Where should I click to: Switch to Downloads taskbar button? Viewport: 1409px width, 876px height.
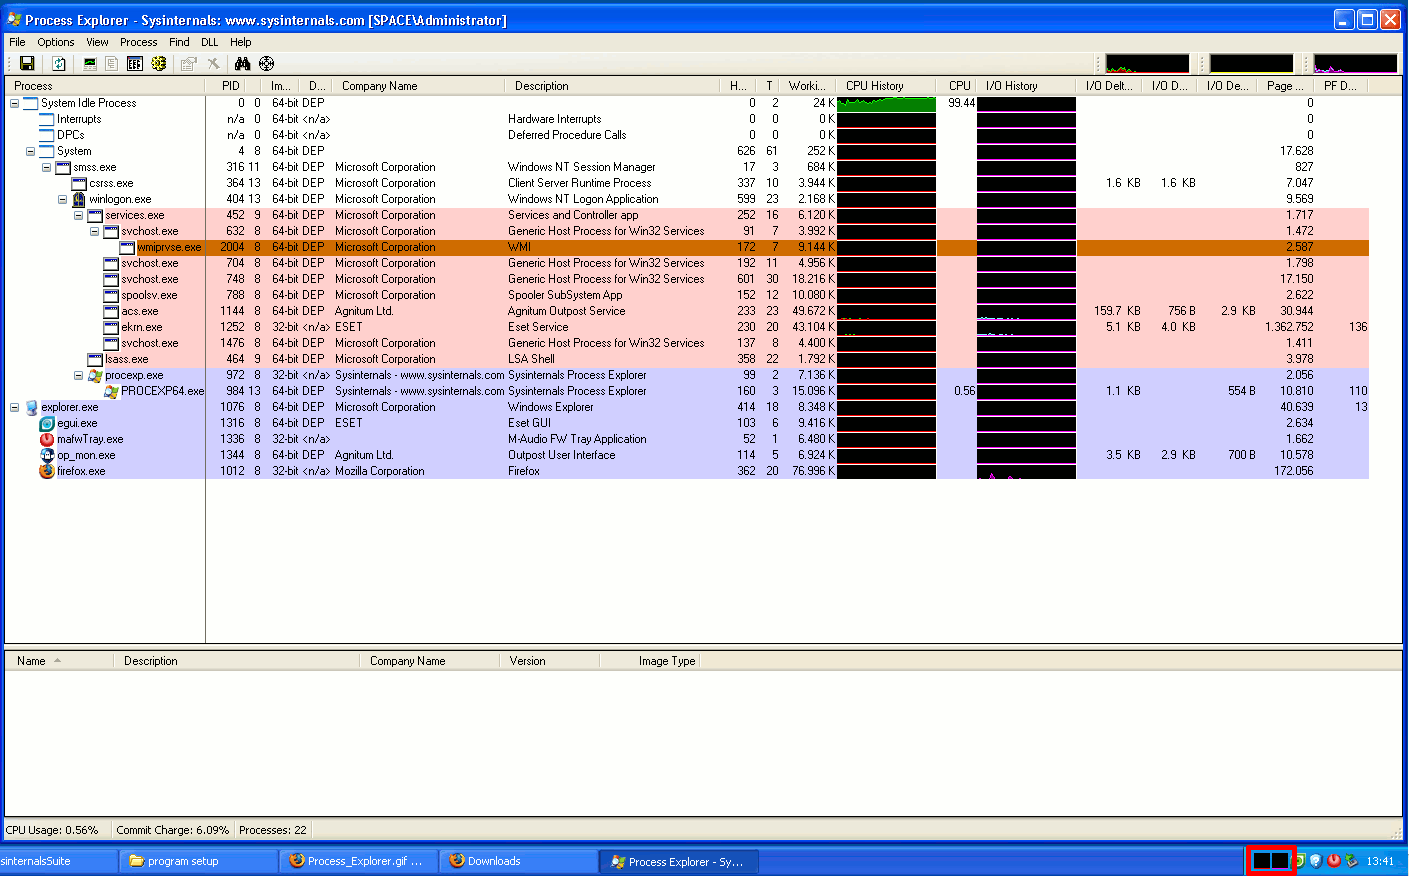pos(494,861)
